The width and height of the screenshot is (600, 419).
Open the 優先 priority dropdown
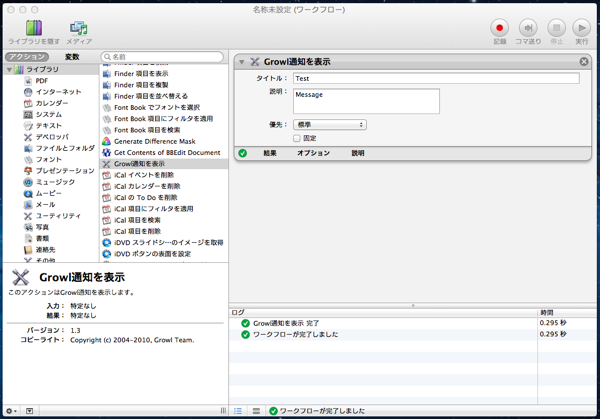pyautogui.click(x=330, y=125)
